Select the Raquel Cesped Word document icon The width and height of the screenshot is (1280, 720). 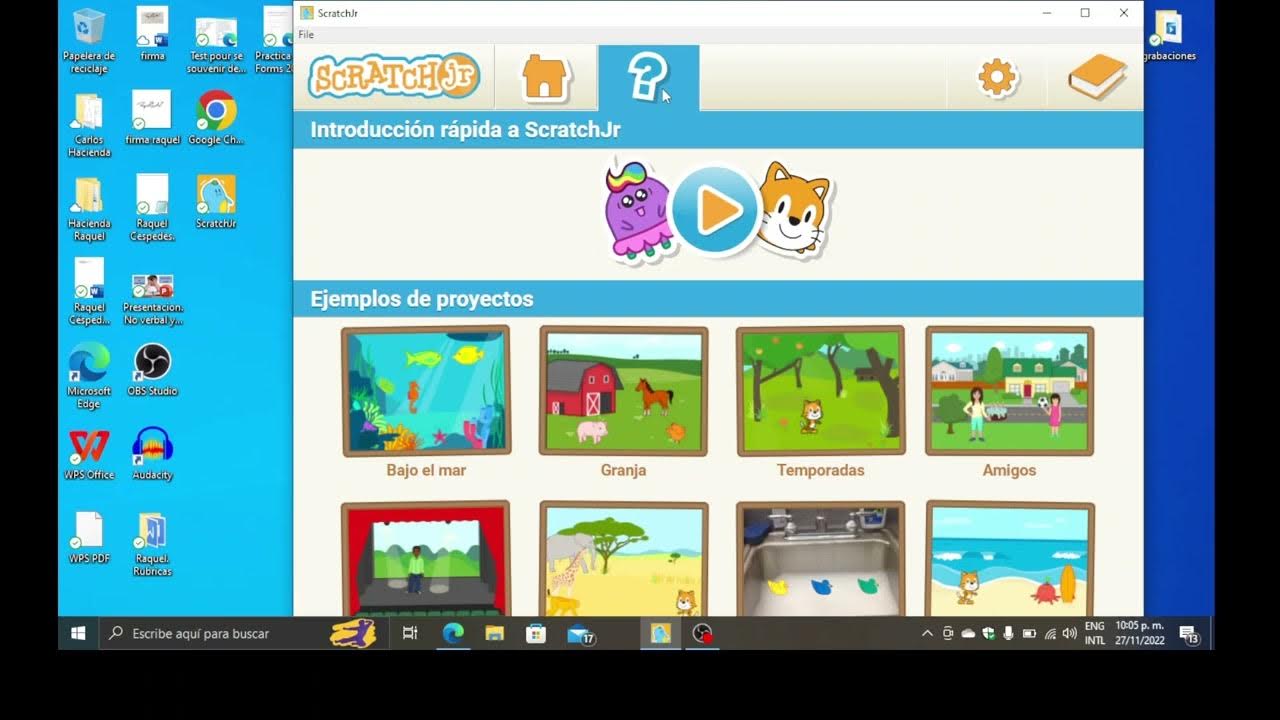point(89,292)
